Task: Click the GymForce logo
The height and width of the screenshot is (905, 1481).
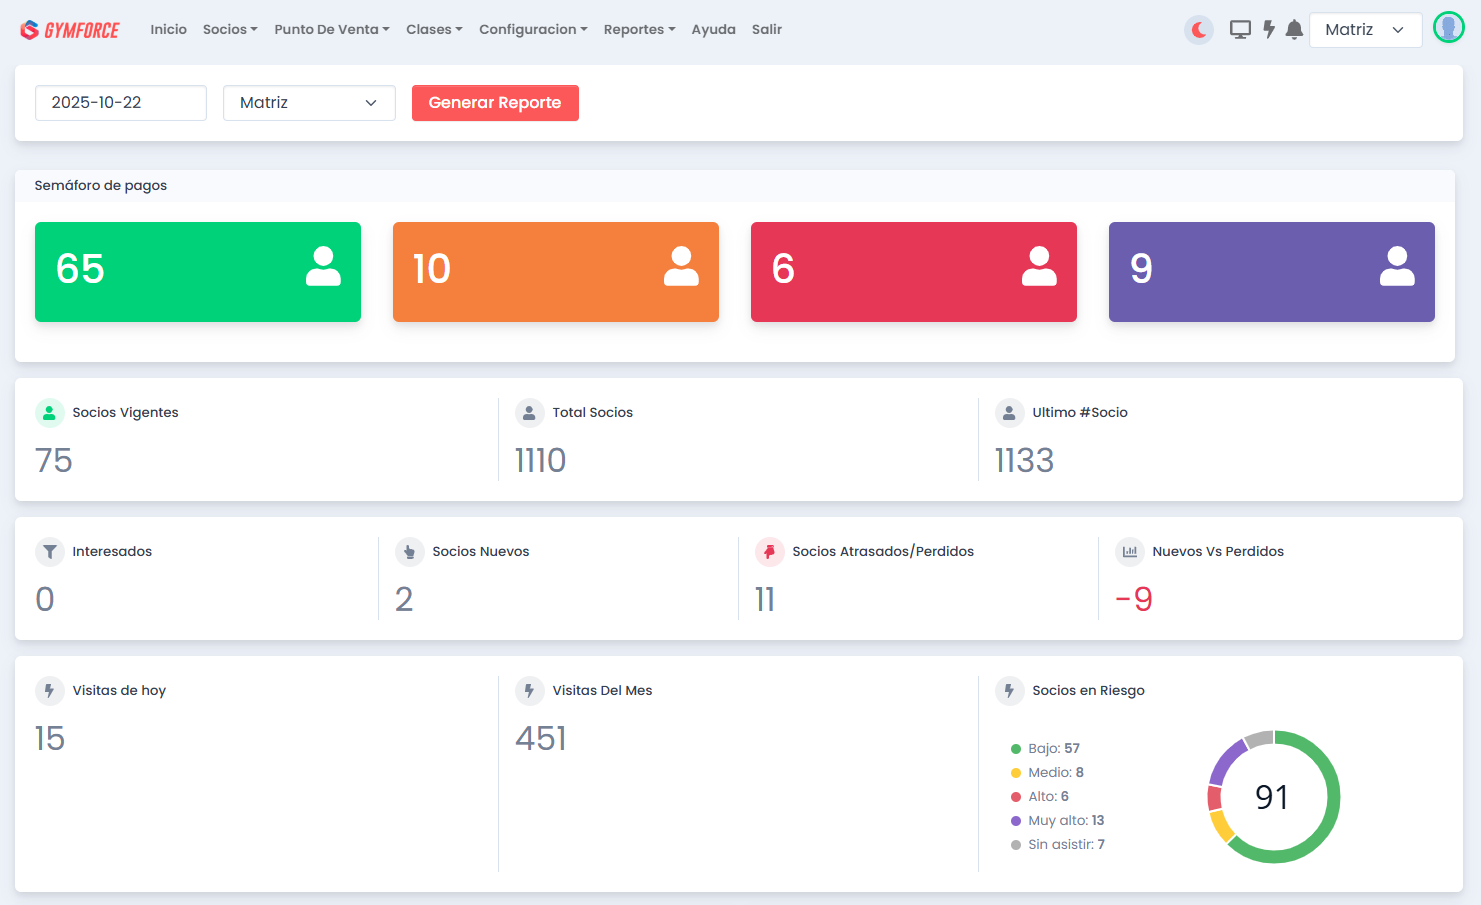Action: click(x=70, y=30)
